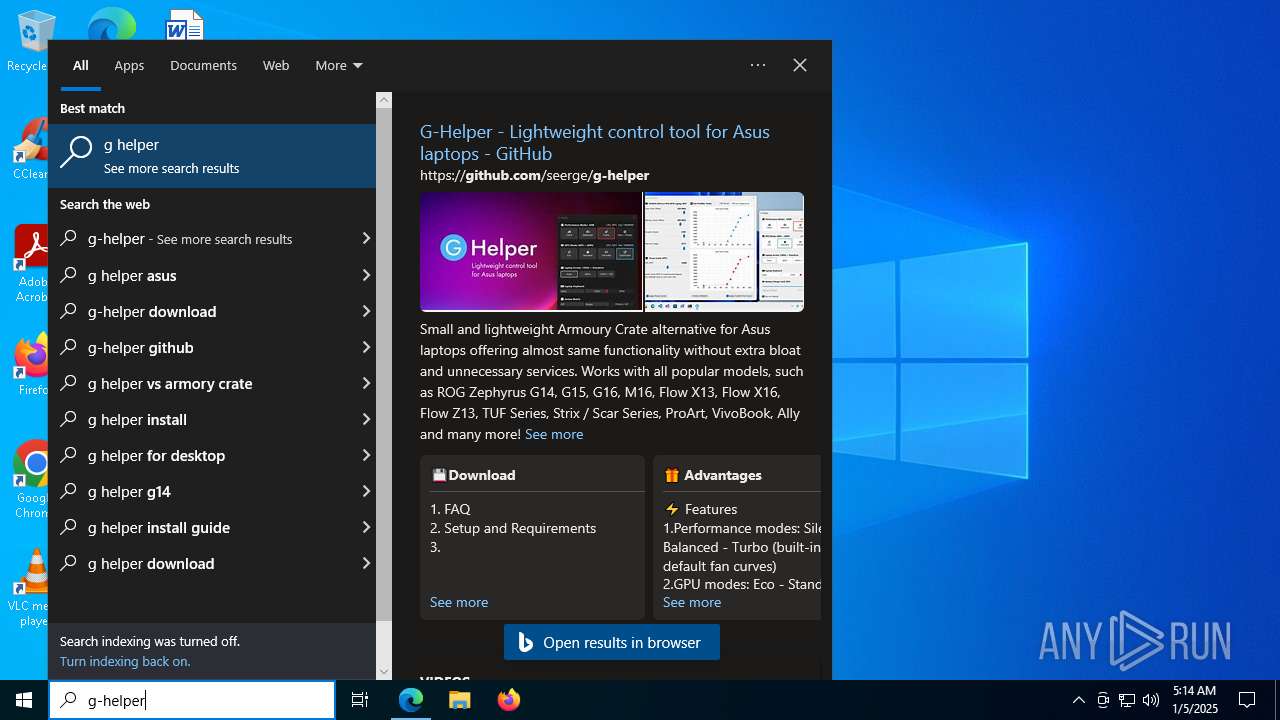Launch the Firefox desktop shortcut

[x=32, y=365]
